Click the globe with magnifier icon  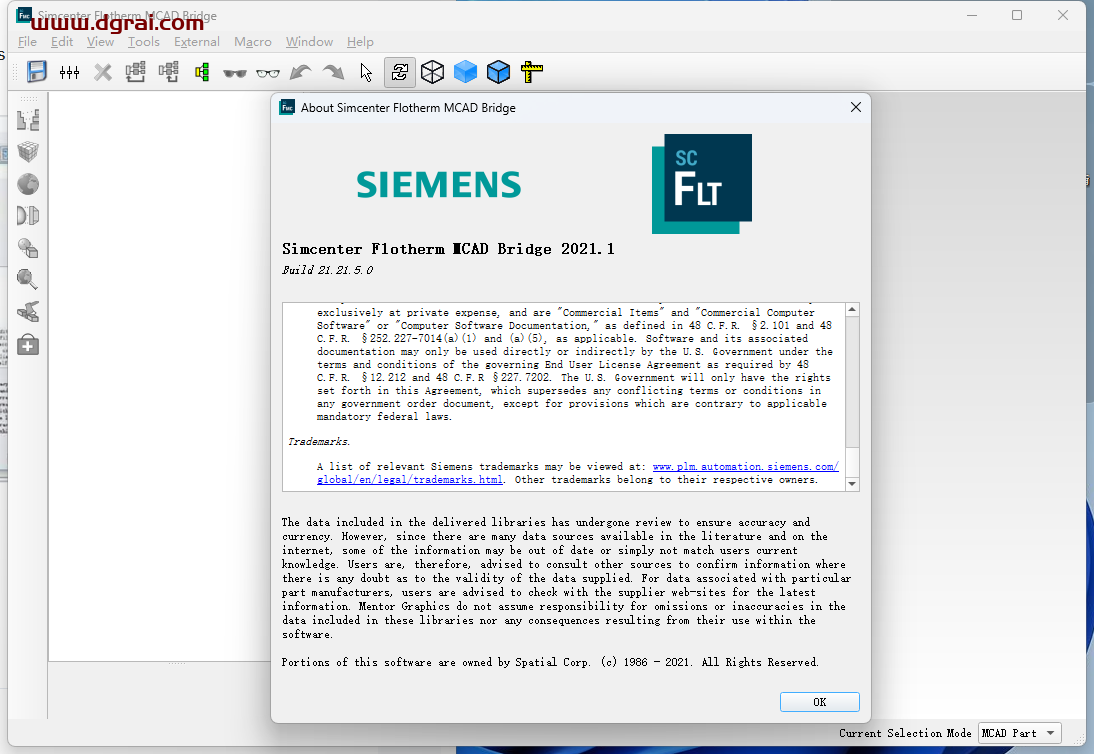[x=28, y=280]
